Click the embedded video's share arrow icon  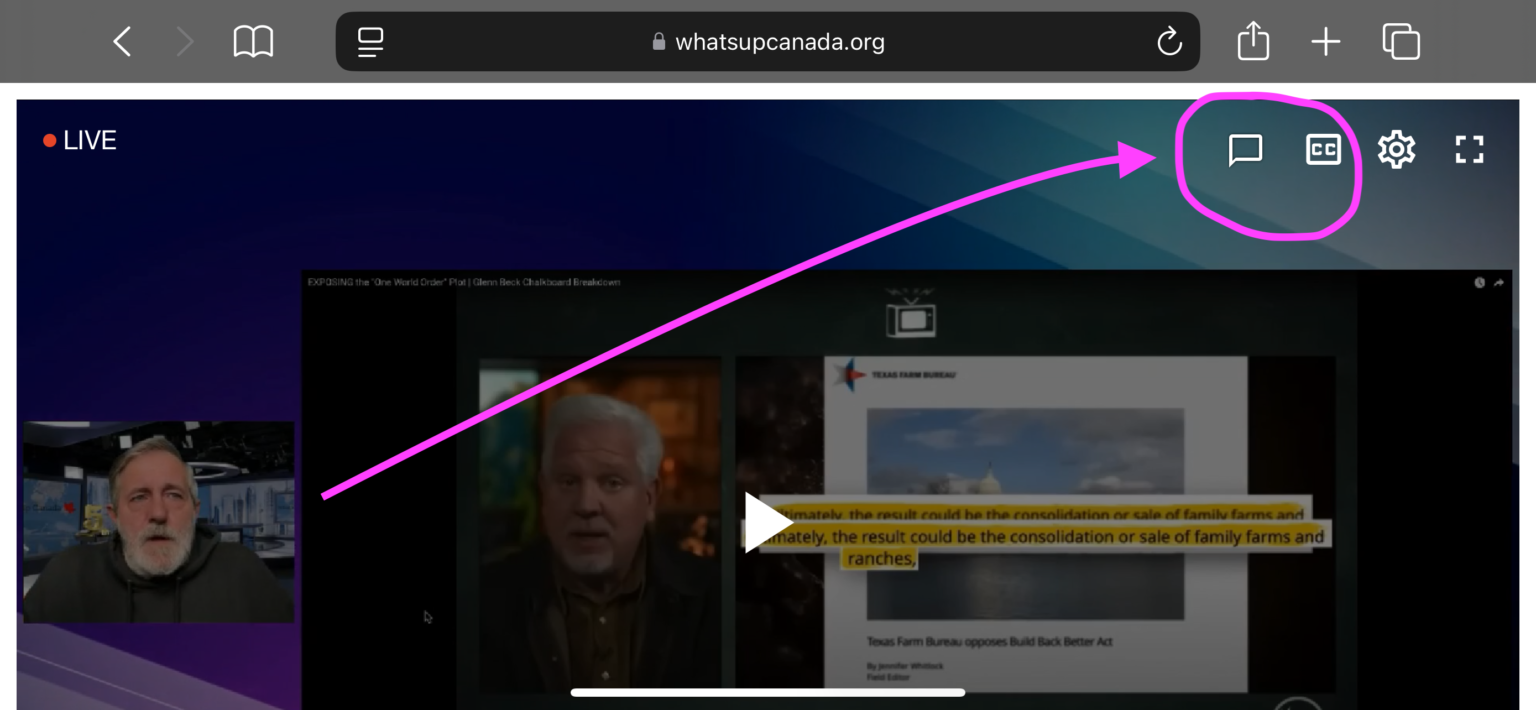click(1499, 283)
